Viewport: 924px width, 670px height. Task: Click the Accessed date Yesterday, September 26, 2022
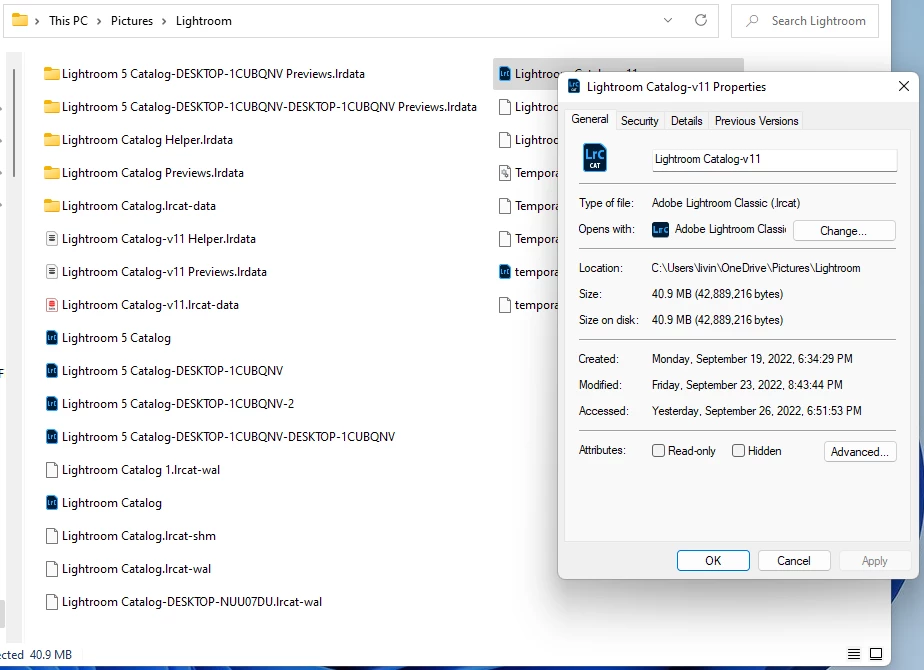point(757,411)
